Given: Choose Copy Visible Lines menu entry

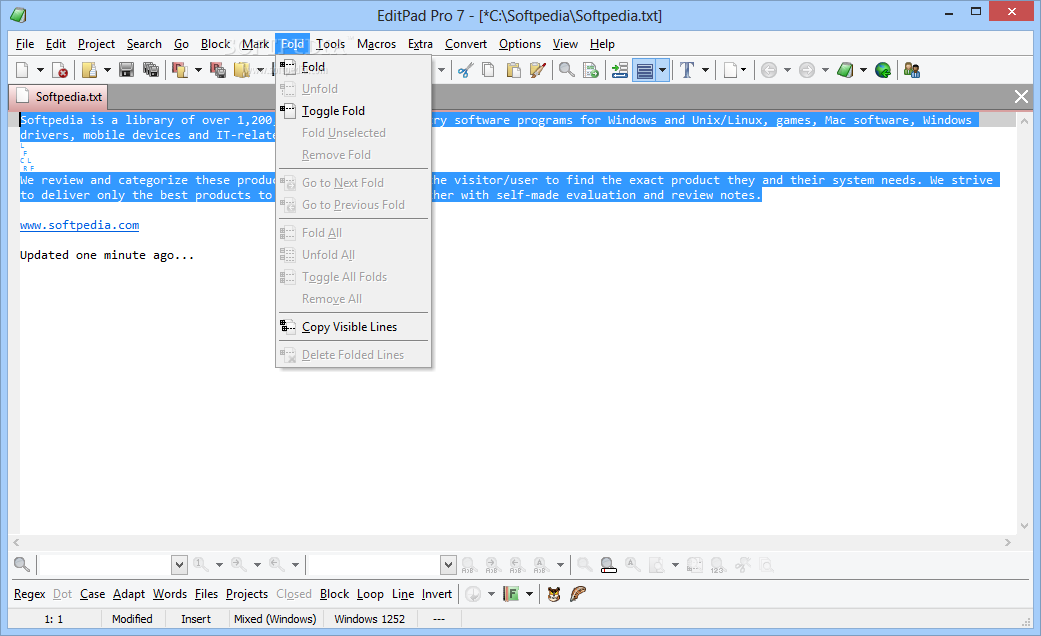Looking at the screenshot, I should [353, 327].
